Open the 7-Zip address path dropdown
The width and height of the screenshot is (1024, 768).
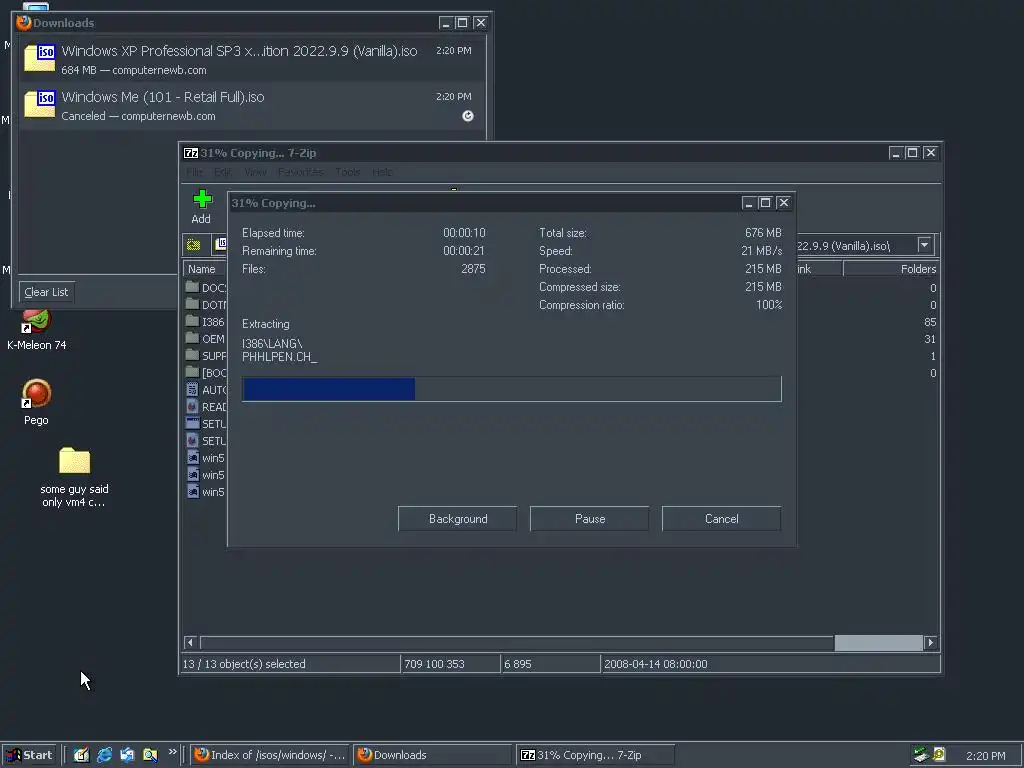(924, 245)
